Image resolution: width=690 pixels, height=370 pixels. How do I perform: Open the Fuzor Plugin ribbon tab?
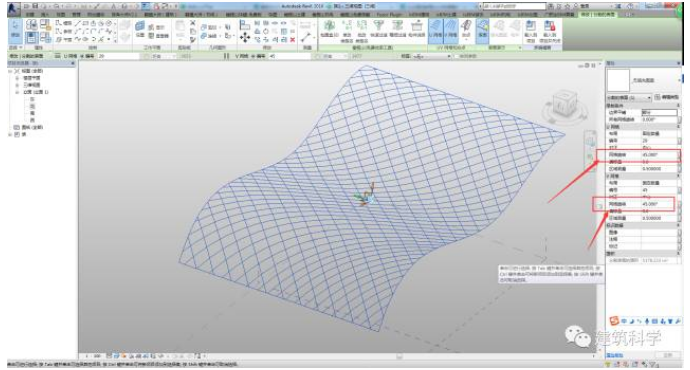coord(389,15)
